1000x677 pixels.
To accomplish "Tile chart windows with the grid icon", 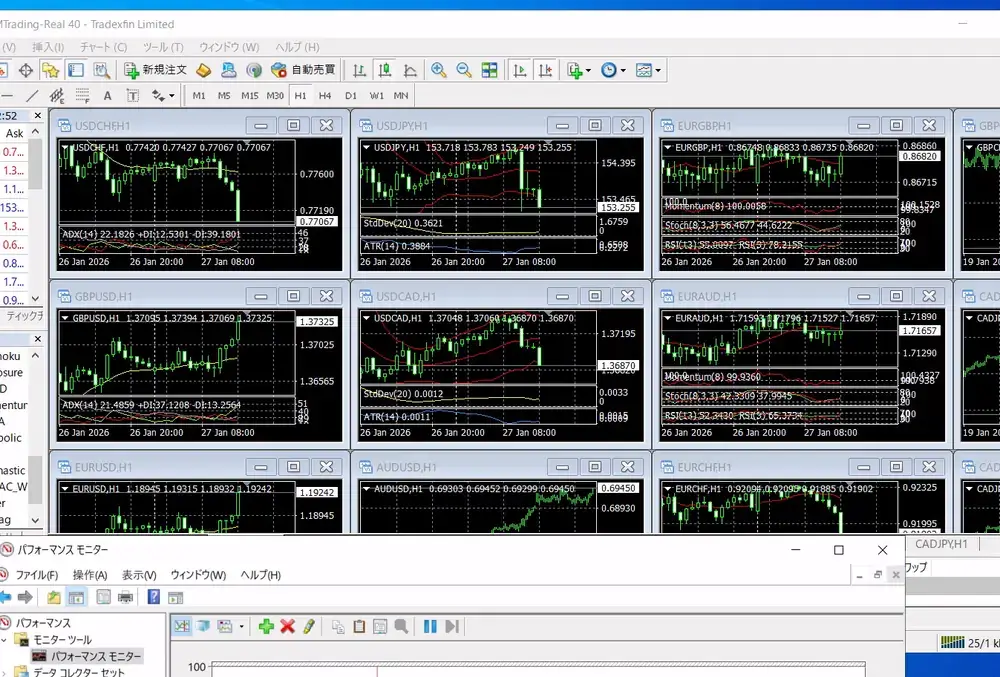I will point(489,70).
